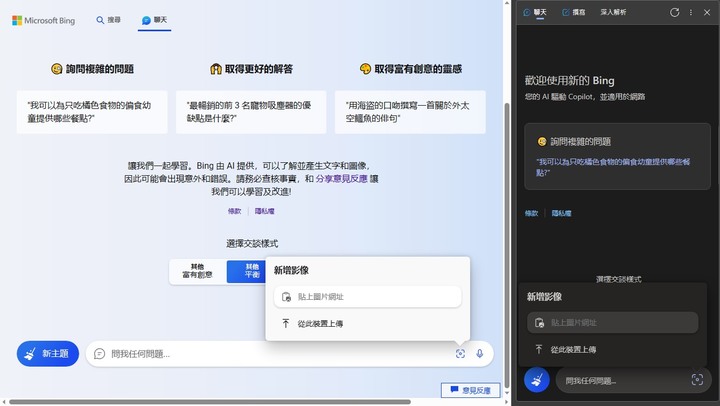Click the Microsoft Bing logo
This screenshot has height=406, width=720.
click(44, 20)
